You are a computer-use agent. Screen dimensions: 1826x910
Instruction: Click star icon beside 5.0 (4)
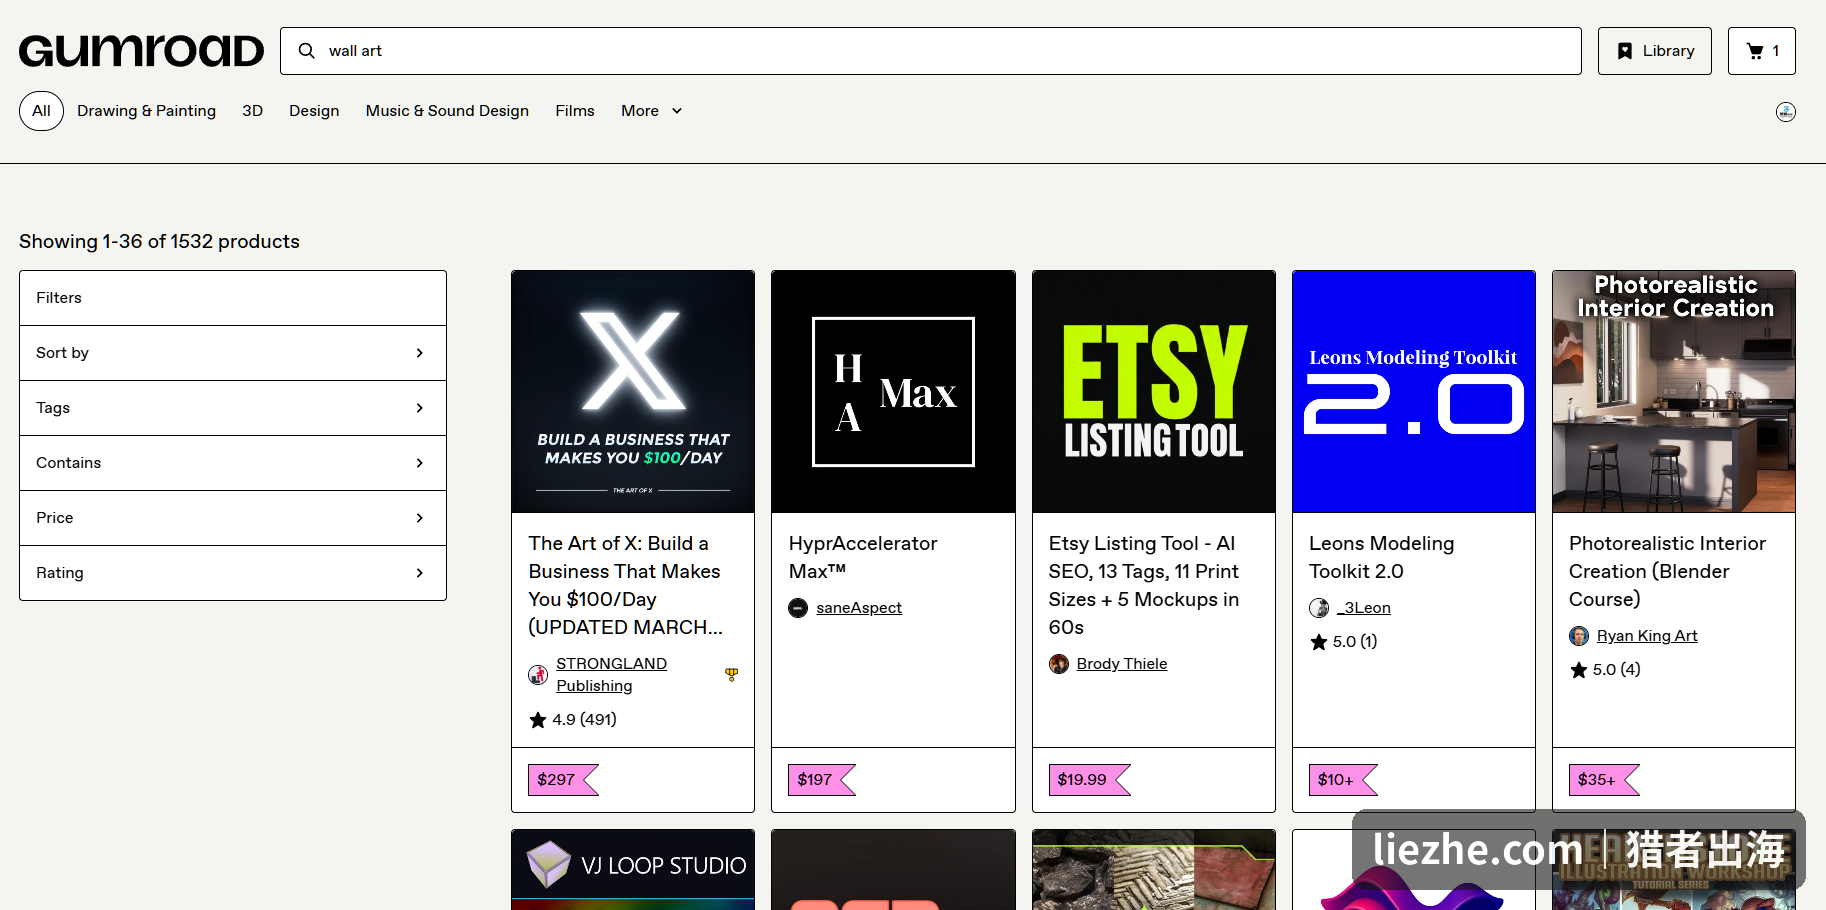click(1579, 670)
